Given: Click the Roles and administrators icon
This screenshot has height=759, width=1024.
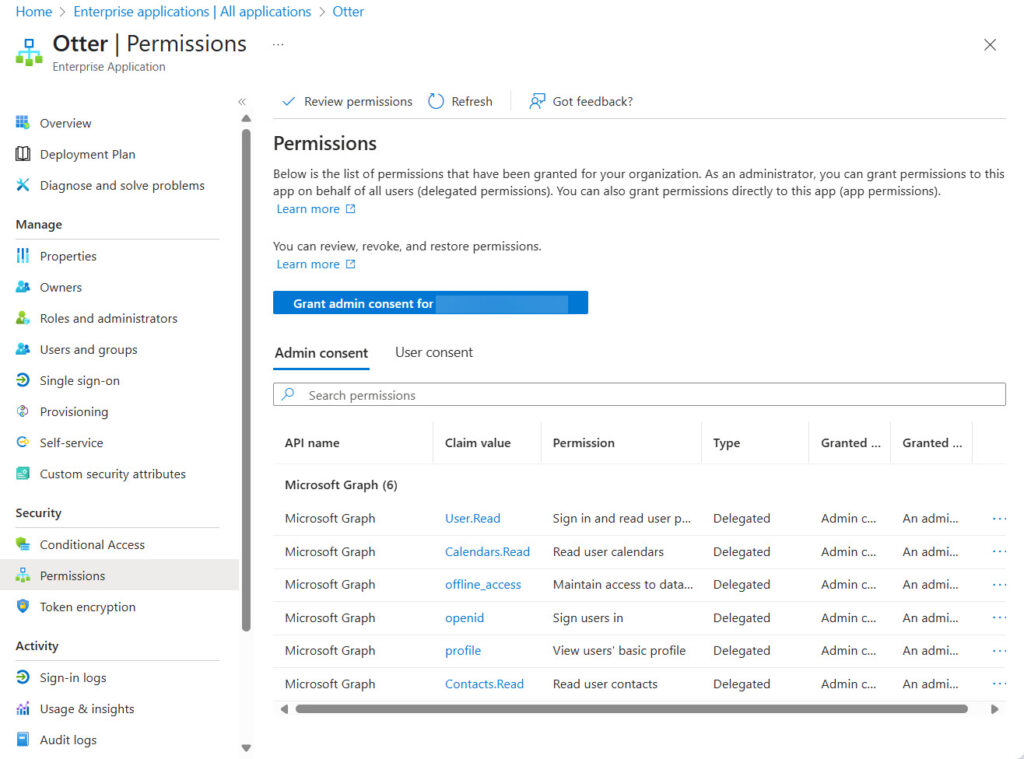Looking at the screenshot, I should click(x=23, y=318).
